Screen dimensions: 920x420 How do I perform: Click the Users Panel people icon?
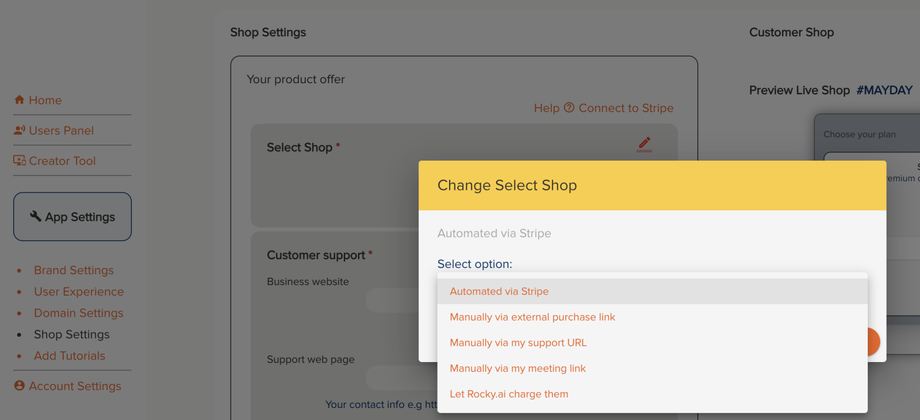(19, 130)
